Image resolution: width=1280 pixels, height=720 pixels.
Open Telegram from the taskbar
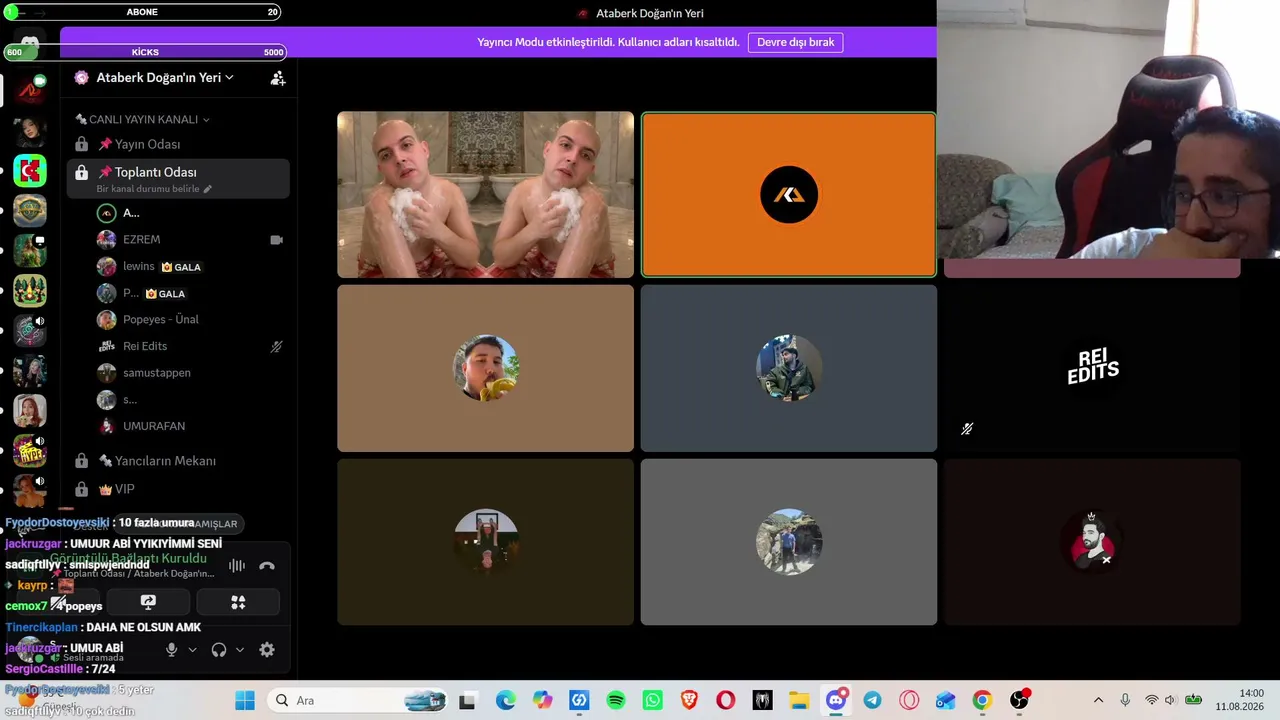pos(872,701)
